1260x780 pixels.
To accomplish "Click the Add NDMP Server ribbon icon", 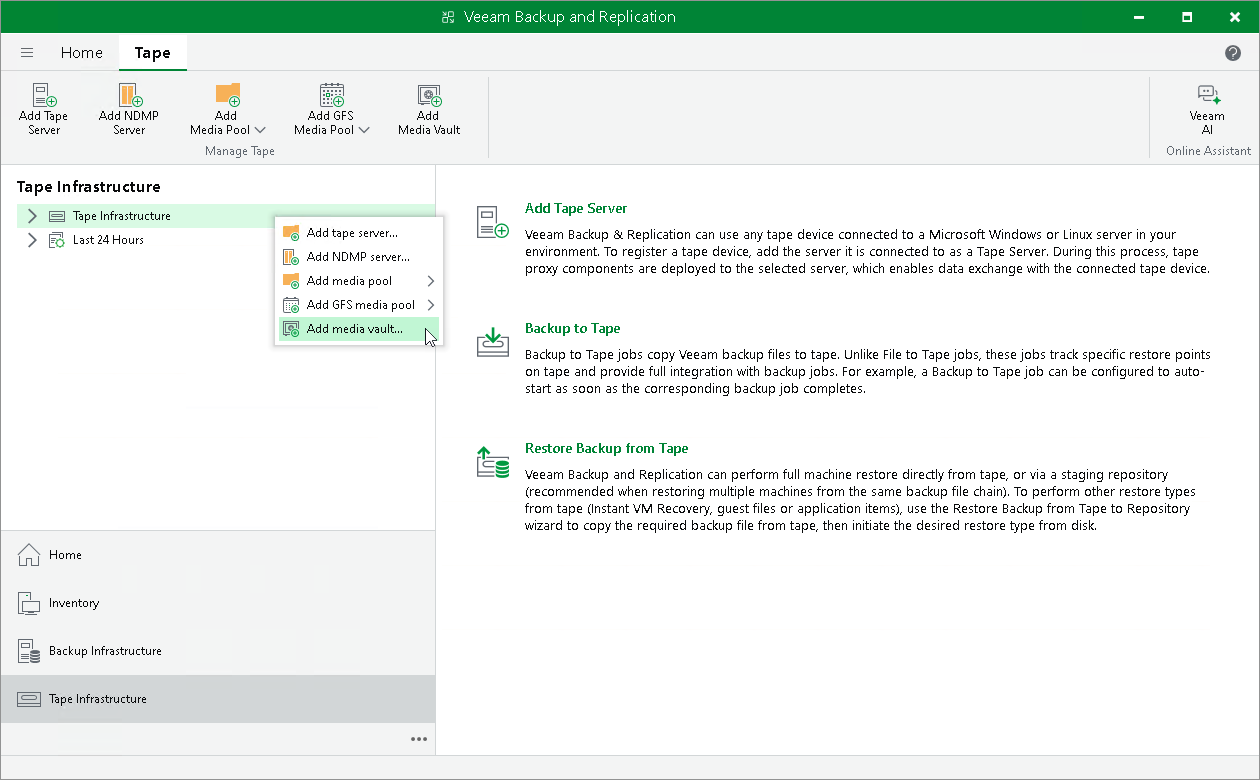I will (130, 95).
